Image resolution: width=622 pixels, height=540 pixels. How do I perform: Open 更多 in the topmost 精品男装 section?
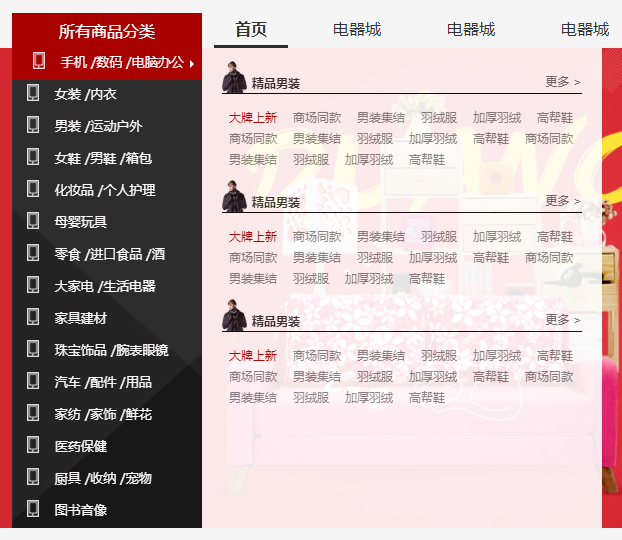click(x=562, y=82)
